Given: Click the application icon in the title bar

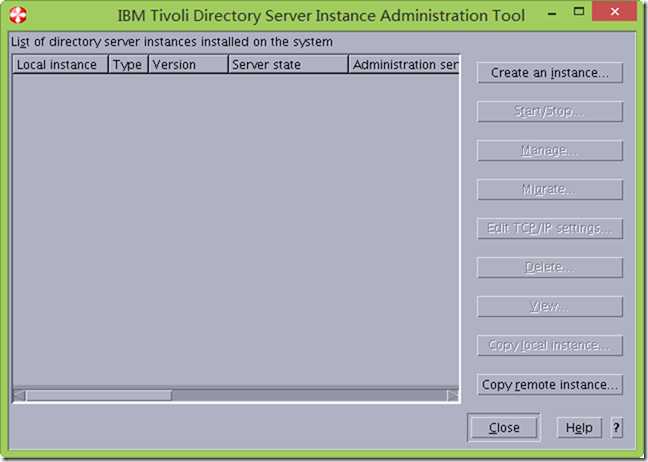Looking at the screenshot, I should 17,15.
